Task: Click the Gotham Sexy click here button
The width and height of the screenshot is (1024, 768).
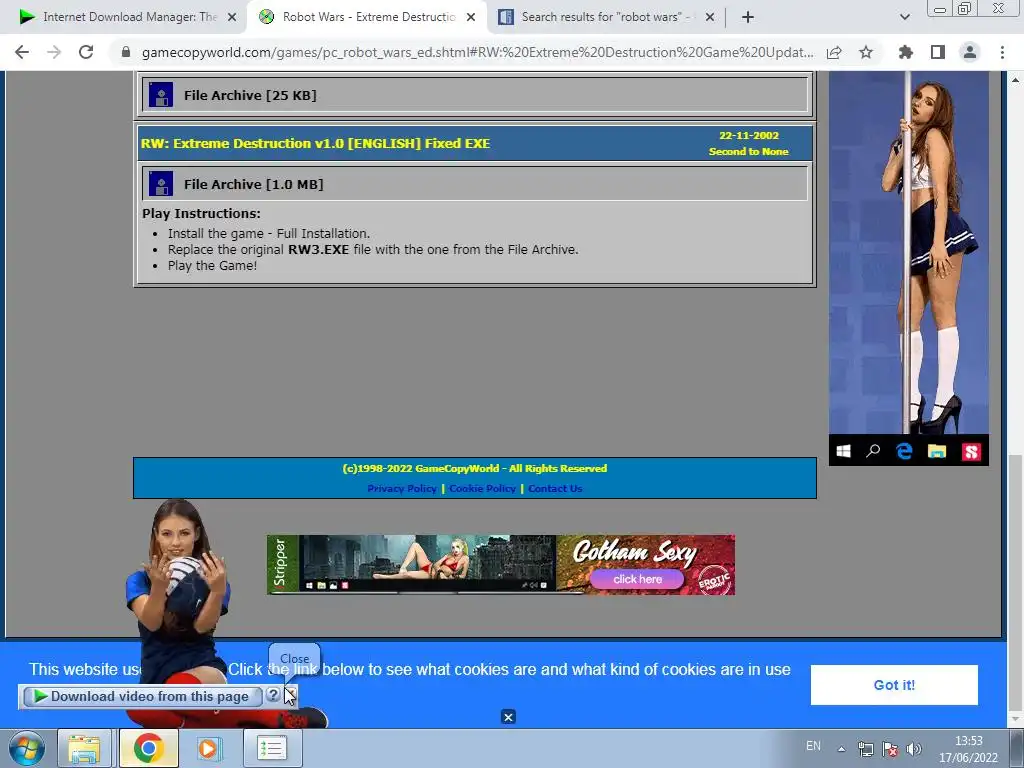Action: point(637,579)
